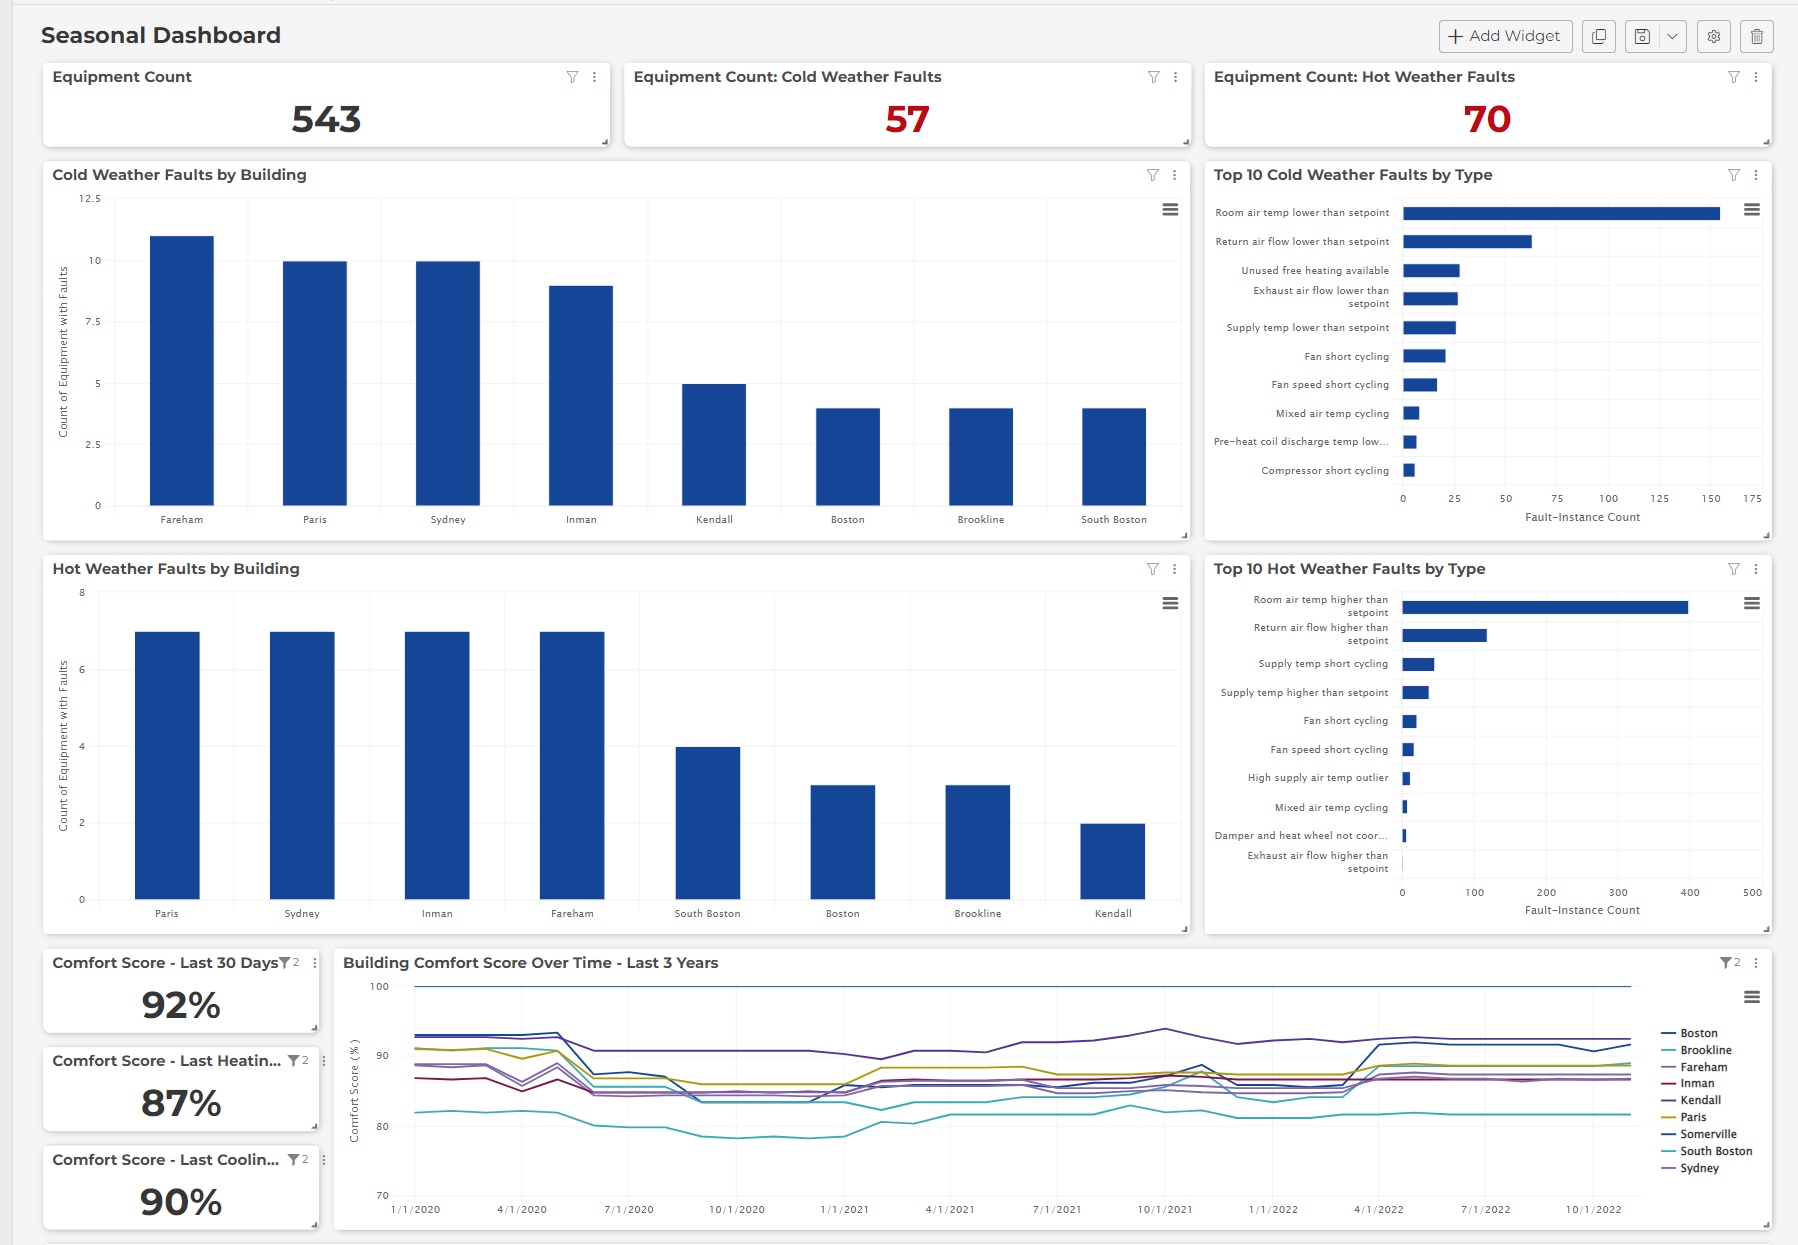Click the filter badge on Comfort Score - Last Heating

[x=295, y=1060]
